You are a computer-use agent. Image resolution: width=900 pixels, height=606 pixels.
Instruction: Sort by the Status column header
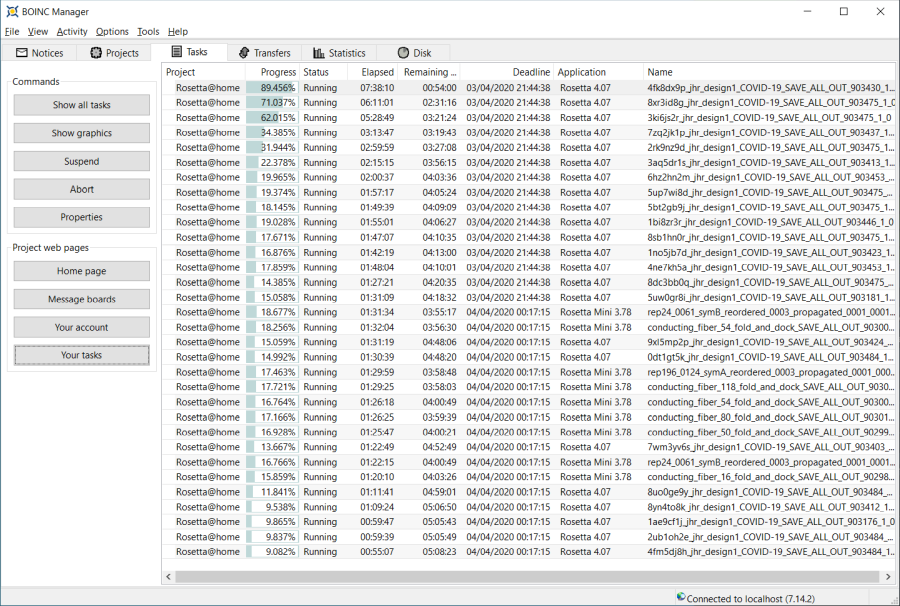point(323,72)
